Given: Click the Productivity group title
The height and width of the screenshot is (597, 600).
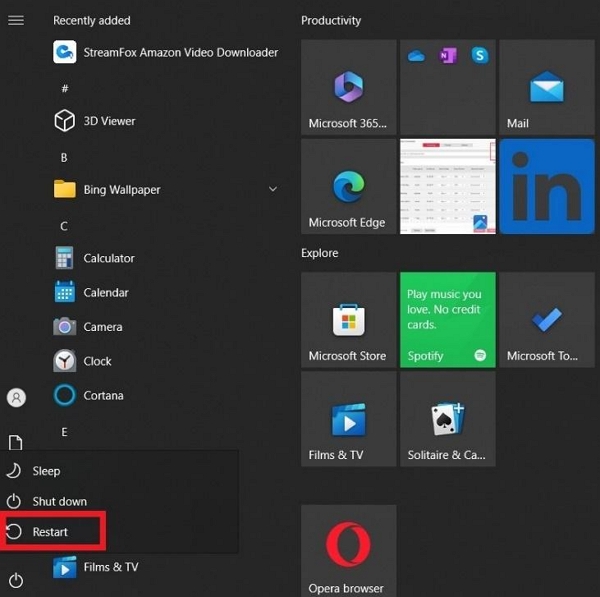Looking at the screenshot, I should 331,20.
